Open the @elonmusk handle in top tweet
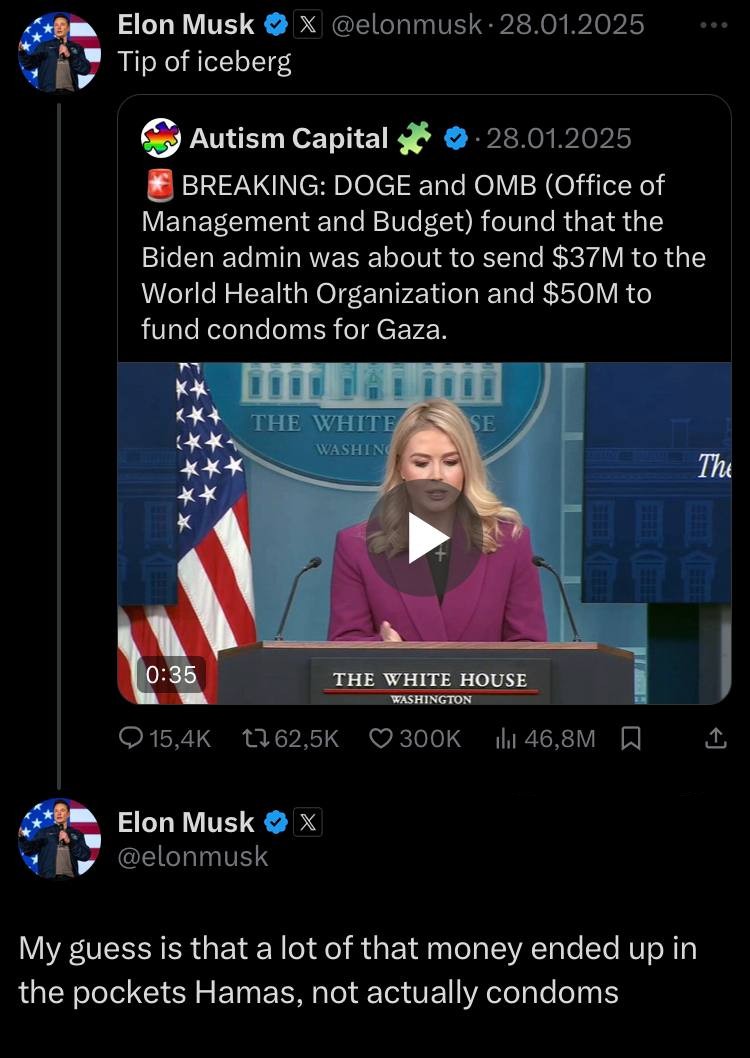The image size is (750, 1058). pyautogui.click(x=406, y=24)
